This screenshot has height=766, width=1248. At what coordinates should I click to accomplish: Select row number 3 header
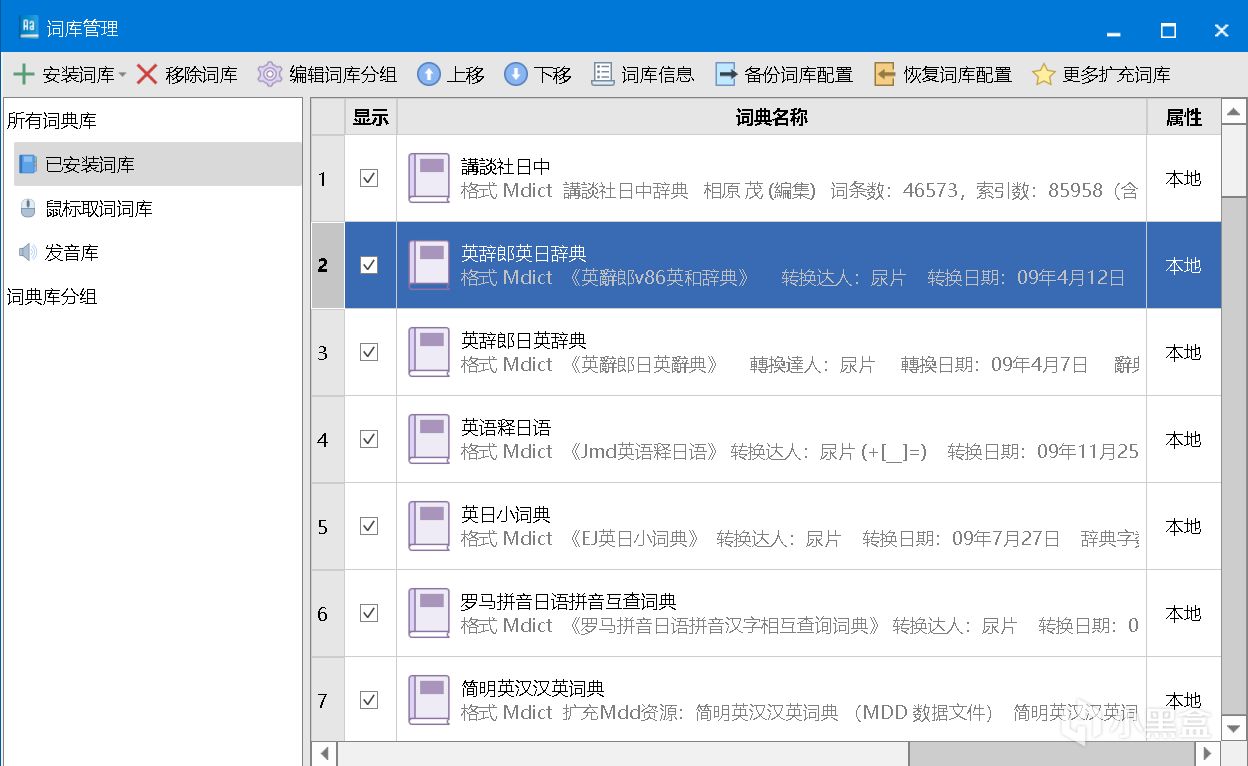tap(328, 352)
